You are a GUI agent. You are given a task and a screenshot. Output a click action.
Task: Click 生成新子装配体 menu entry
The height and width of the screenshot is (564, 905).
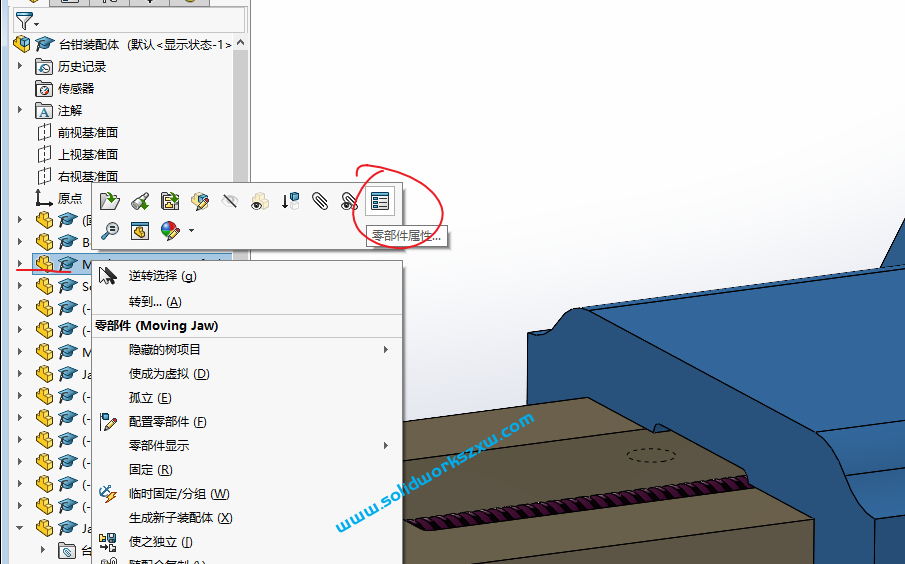point(180,518)
